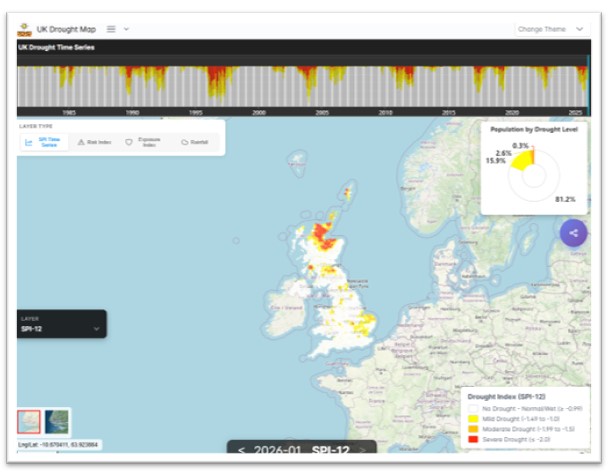Click the Severe Drought red legend swatch
The image size is (611, 476).
point(473,440)
